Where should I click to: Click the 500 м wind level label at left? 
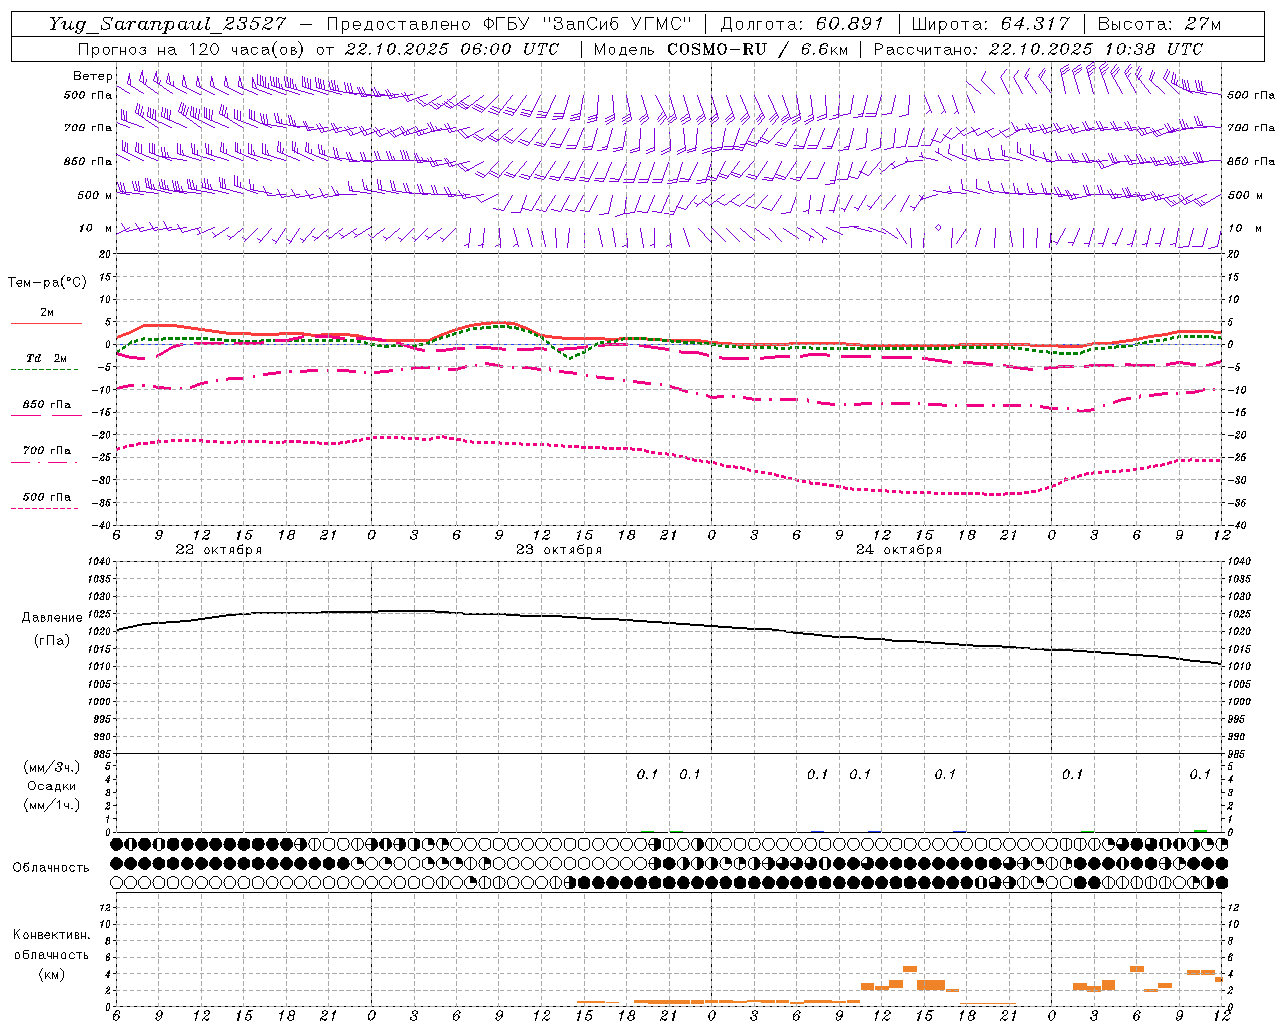click(x=95, y=195)
